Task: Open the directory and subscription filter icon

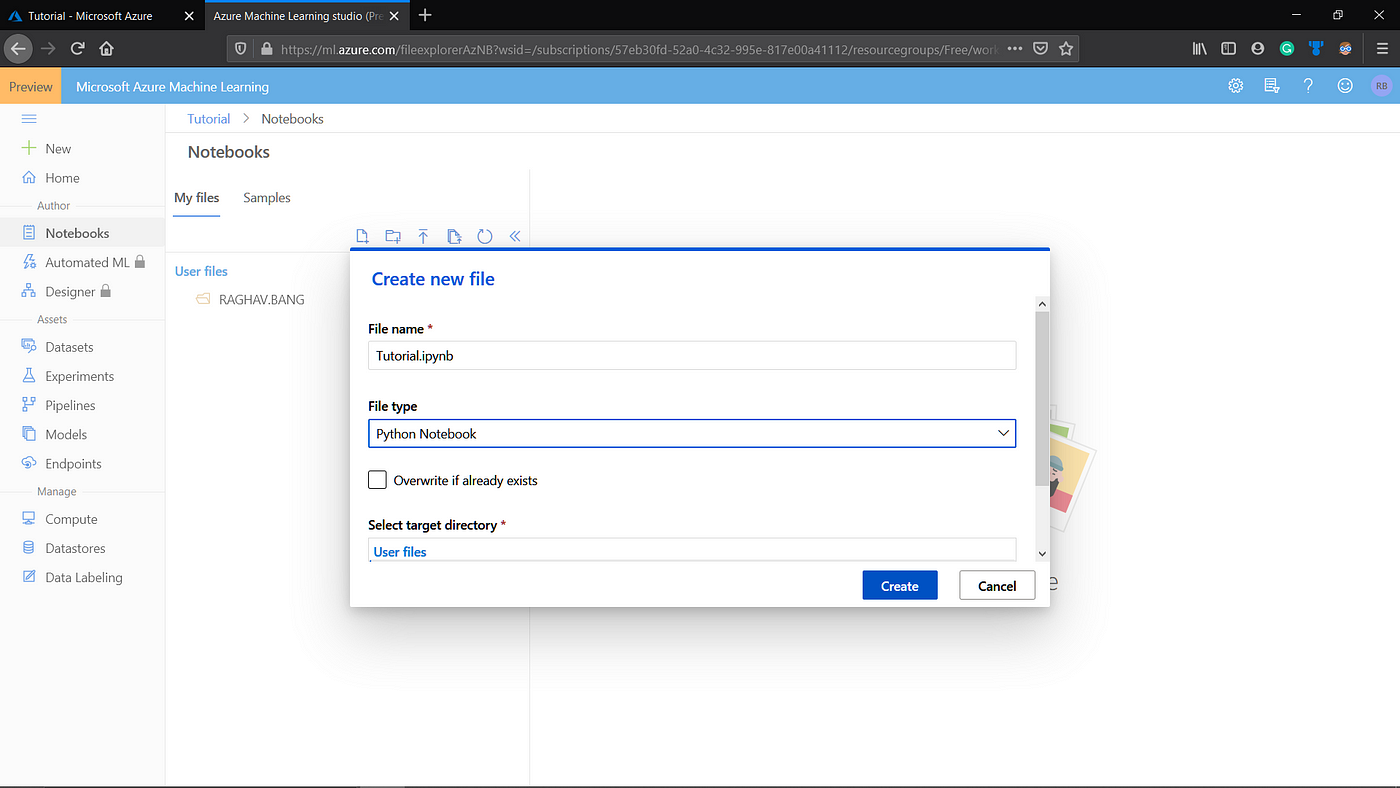Action: tap(1272, 86)
